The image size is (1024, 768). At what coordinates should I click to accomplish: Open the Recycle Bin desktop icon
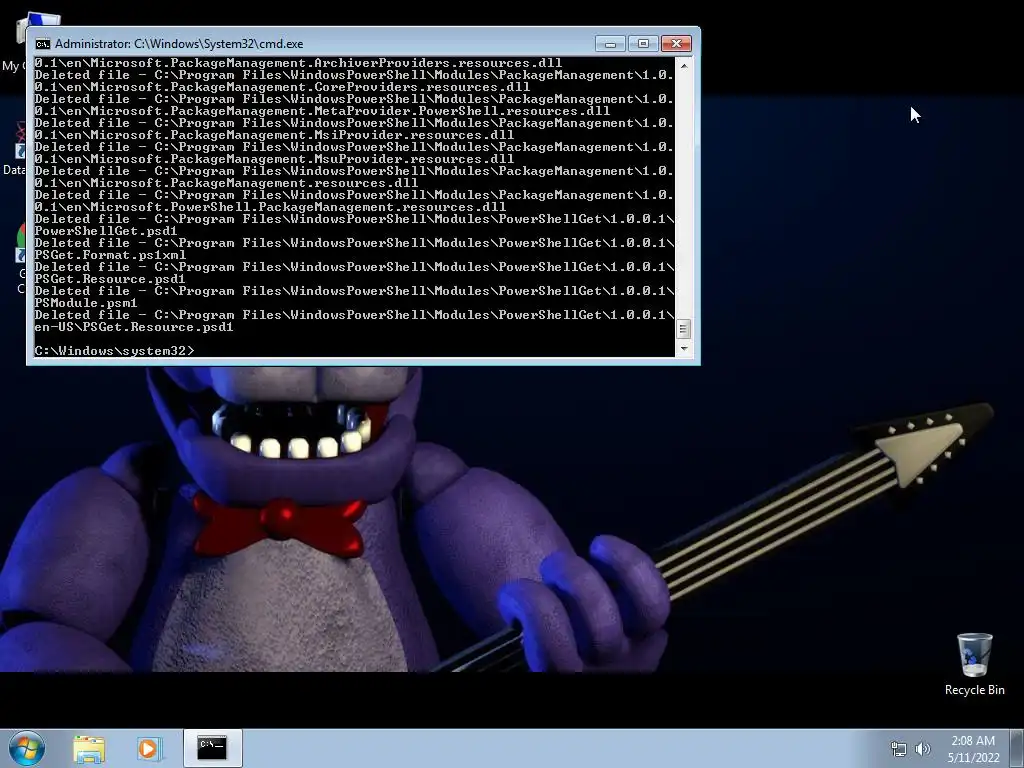click(974, 664)
